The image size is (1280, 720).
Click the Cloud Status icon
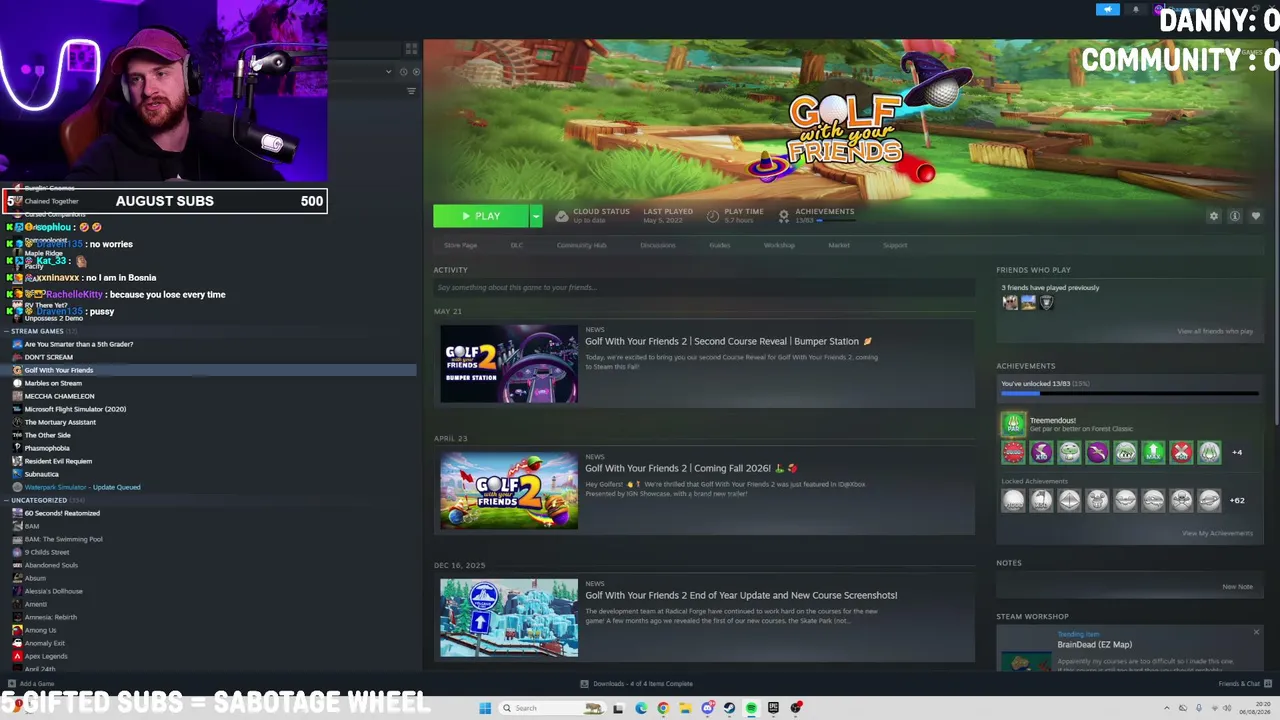[562, 216]
